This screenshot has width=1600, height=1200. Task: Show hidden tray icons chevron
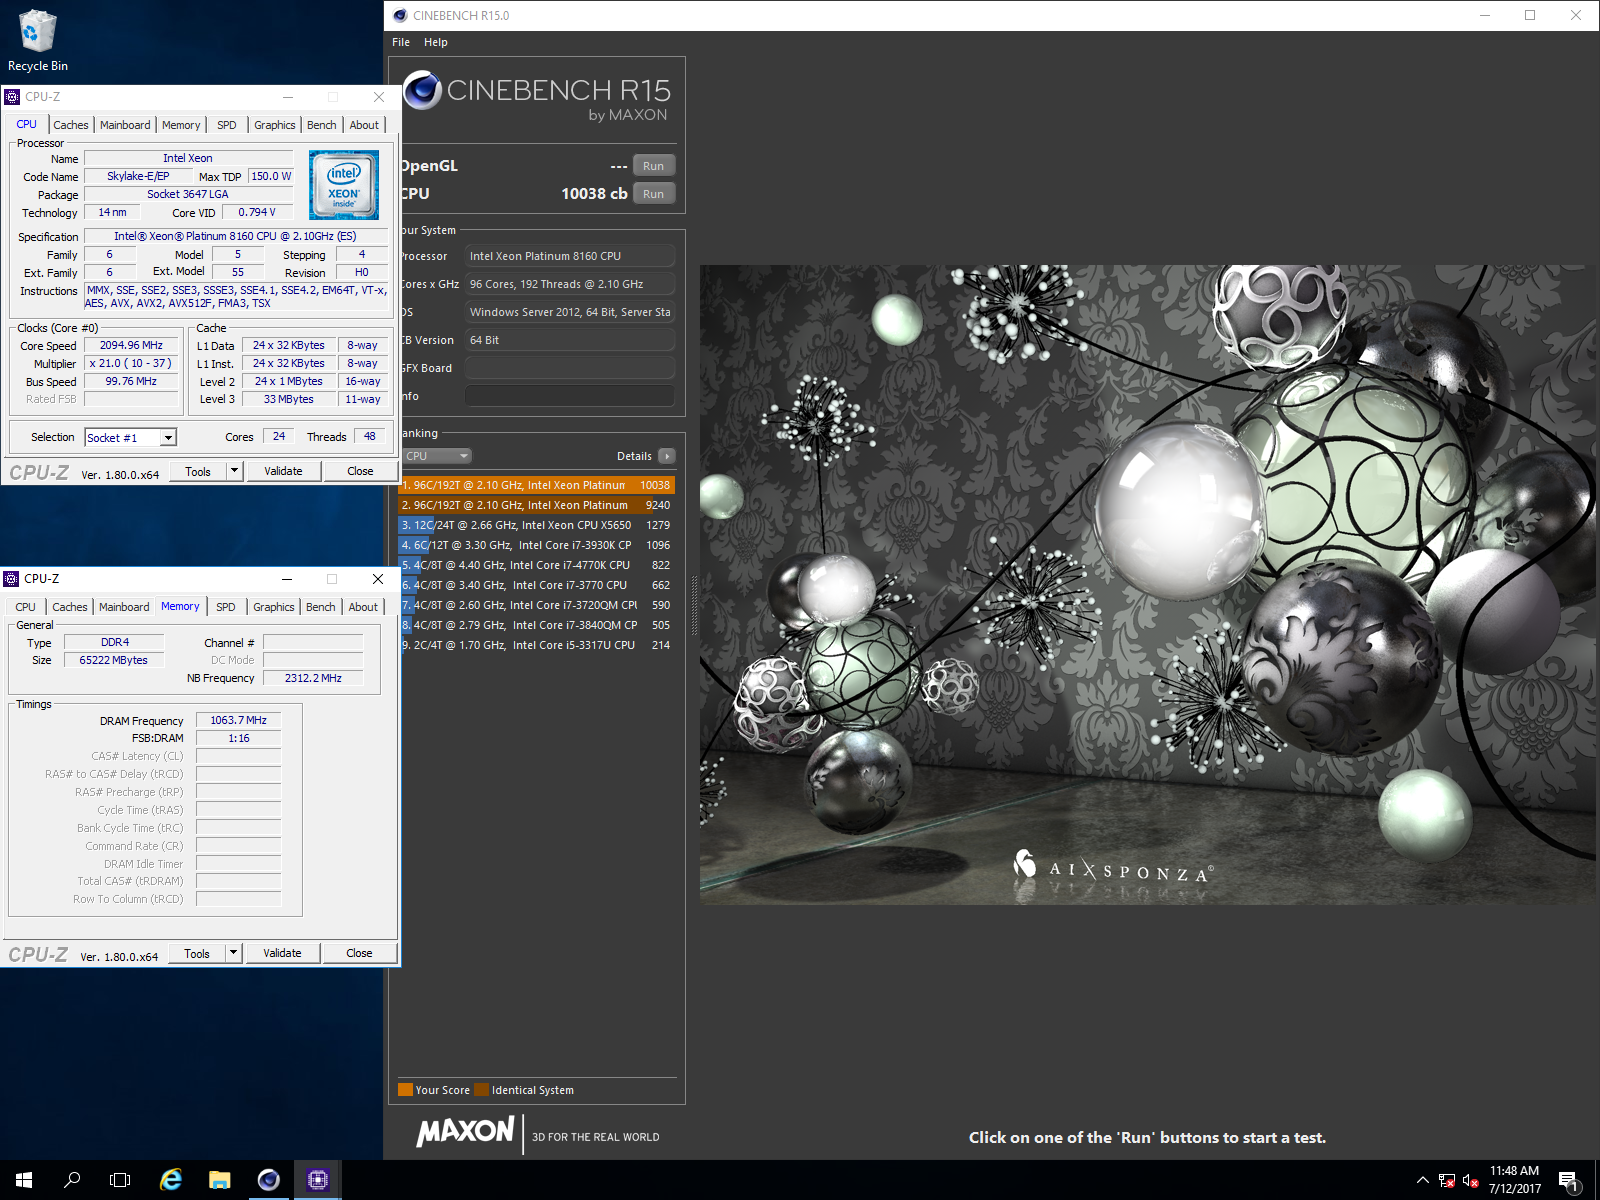[1423, 1180]
